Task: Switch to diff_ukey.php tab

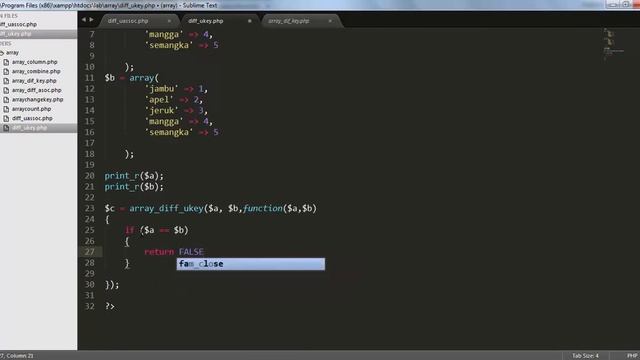Action: pos(206,21)
